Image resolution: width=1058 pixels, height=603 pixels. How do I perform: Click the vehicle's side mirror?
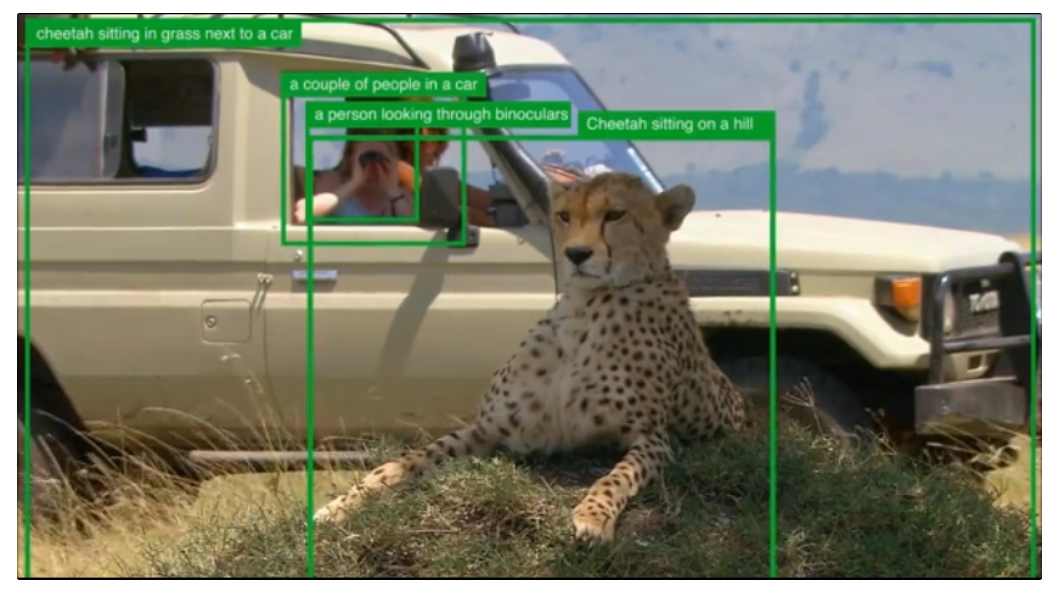pos(442,199)
